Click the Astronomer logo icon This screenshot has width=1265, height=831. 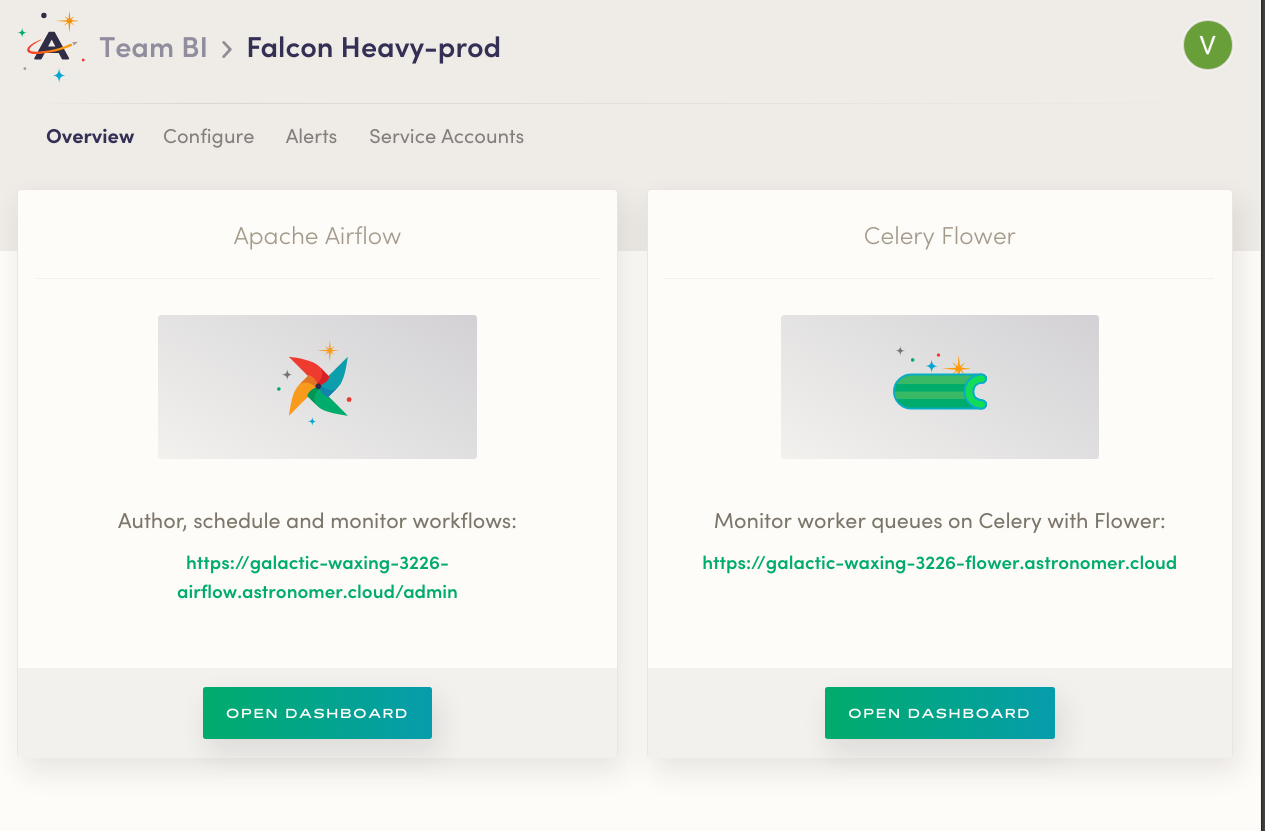[x=51, y=46]
